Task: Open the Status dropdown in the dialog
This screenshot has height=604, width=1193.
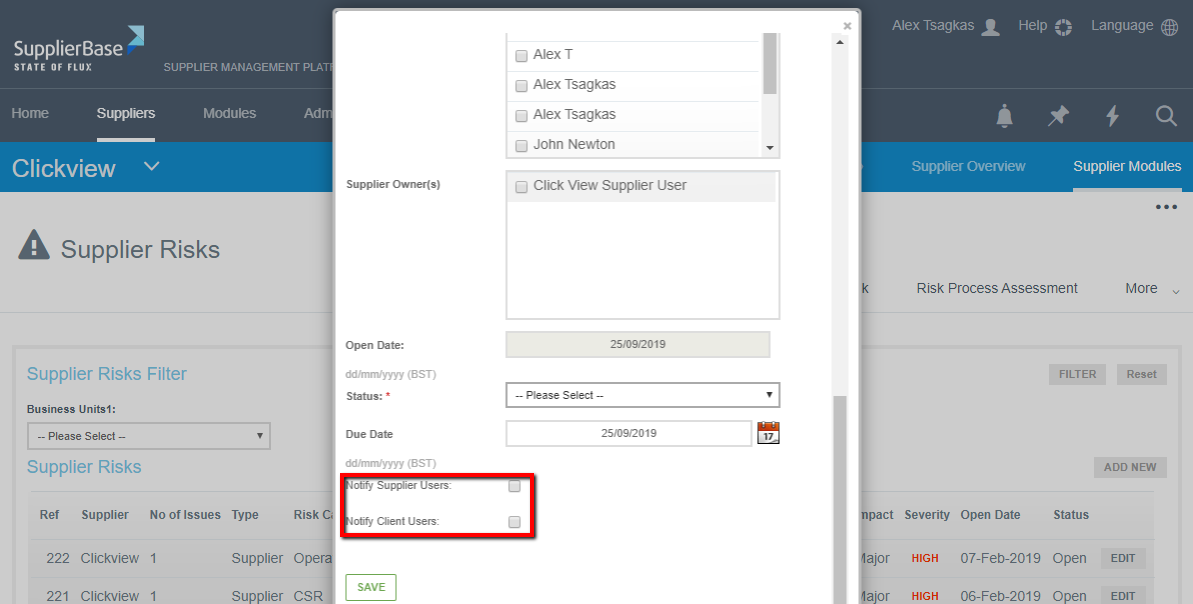Action: pos(642,395)
